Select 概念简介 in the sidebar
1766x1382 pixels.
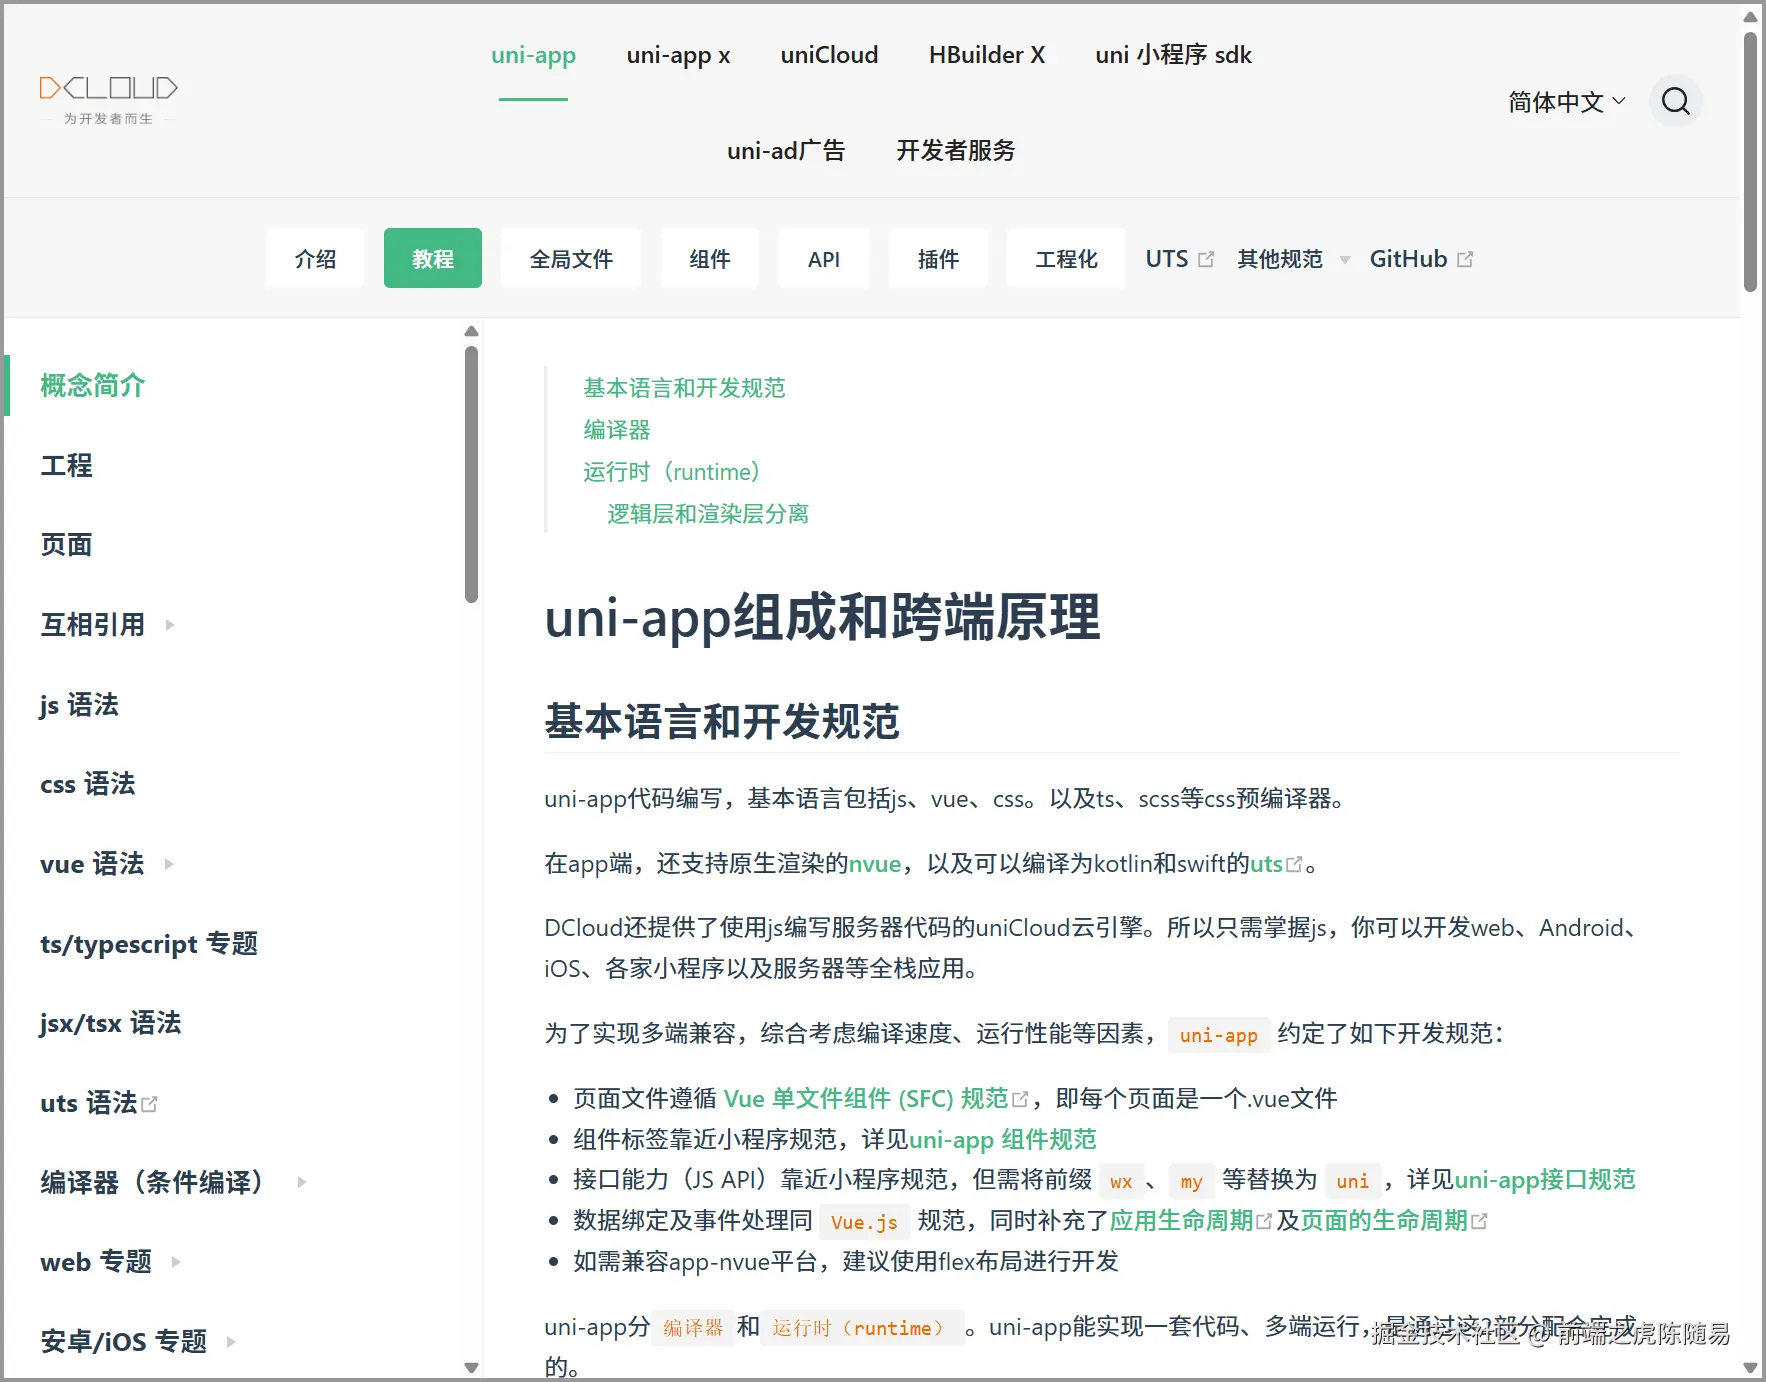pos(93,385)
